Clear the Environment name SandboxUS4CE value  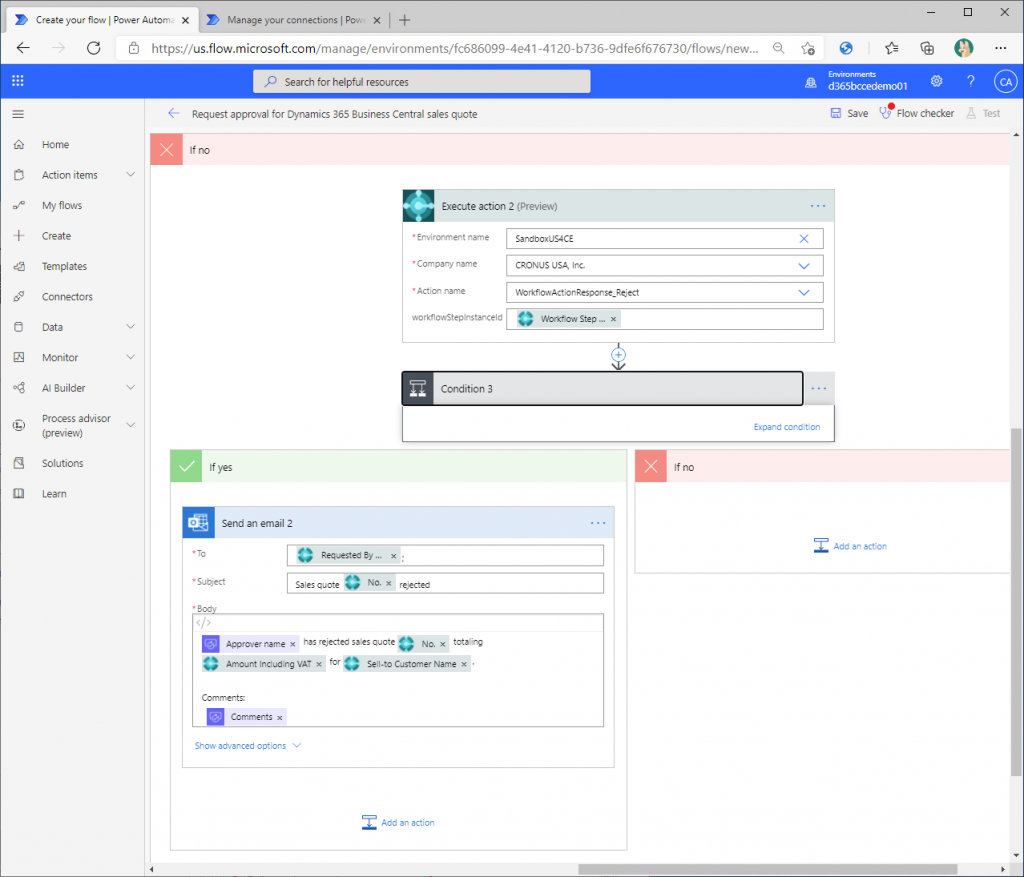(804, 239)
